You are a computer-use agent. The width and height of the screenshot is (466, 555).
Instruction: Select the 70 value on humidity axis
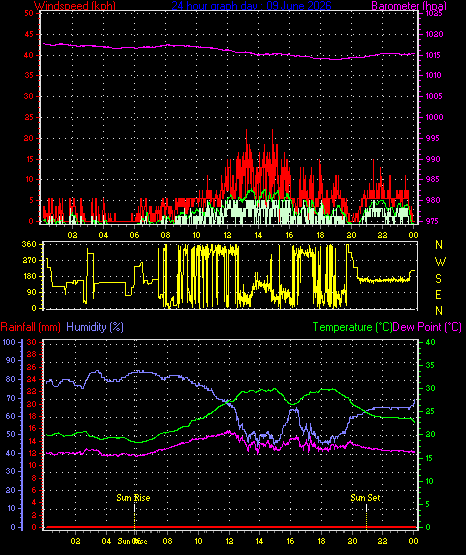coord(11,398)
